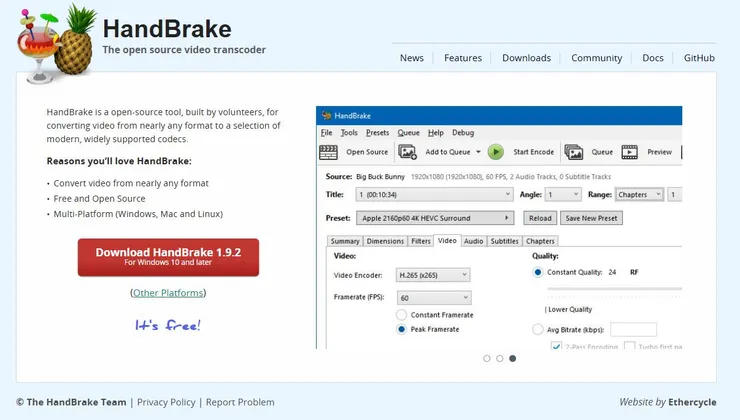
Task: Switch to the Subtitles tab
Action: pos(505,241)
